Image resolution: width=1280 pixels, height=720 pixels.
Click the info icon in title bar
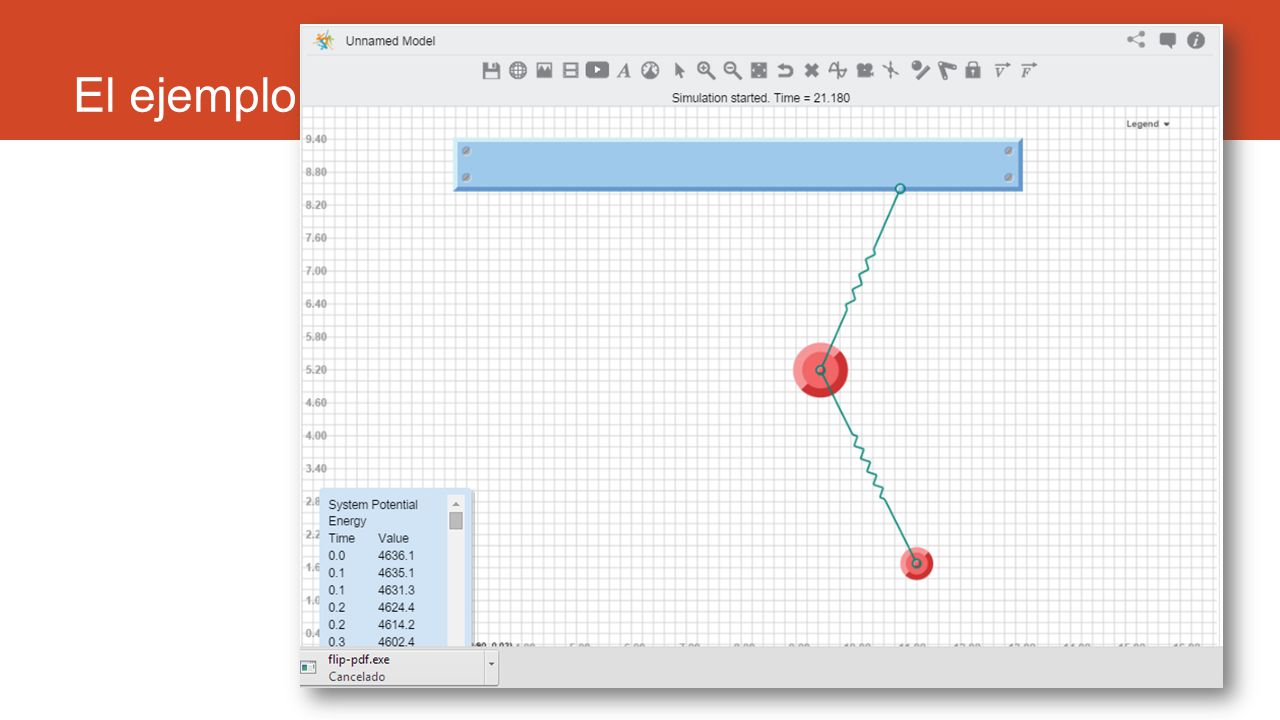pos(1196,40)
